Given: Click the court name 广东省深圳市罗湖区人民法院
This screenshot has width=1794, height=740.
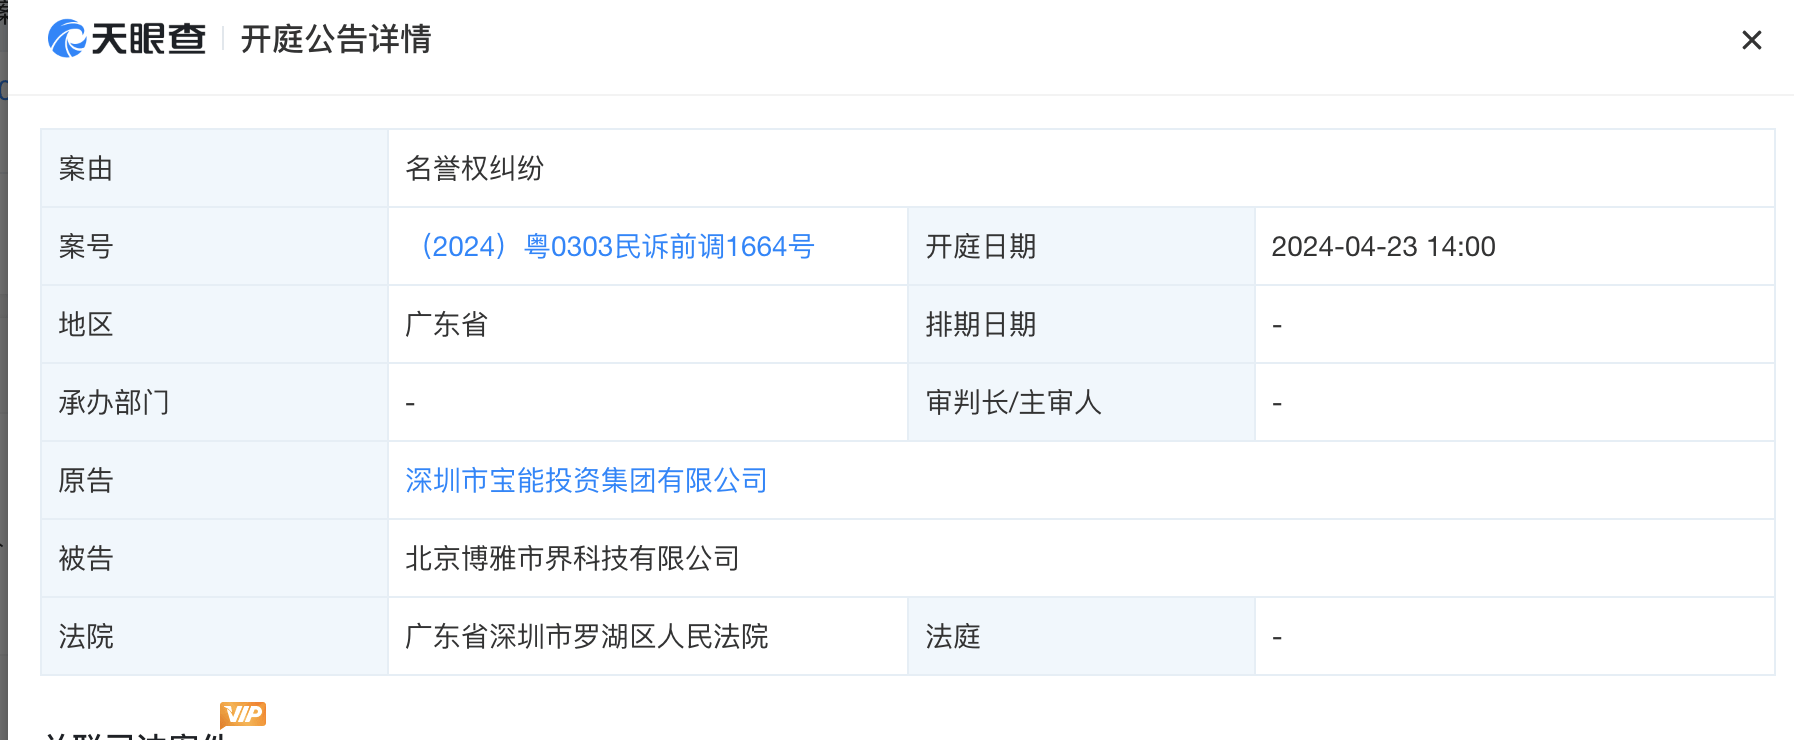Looking at the screenshot, I should point(586,637).
